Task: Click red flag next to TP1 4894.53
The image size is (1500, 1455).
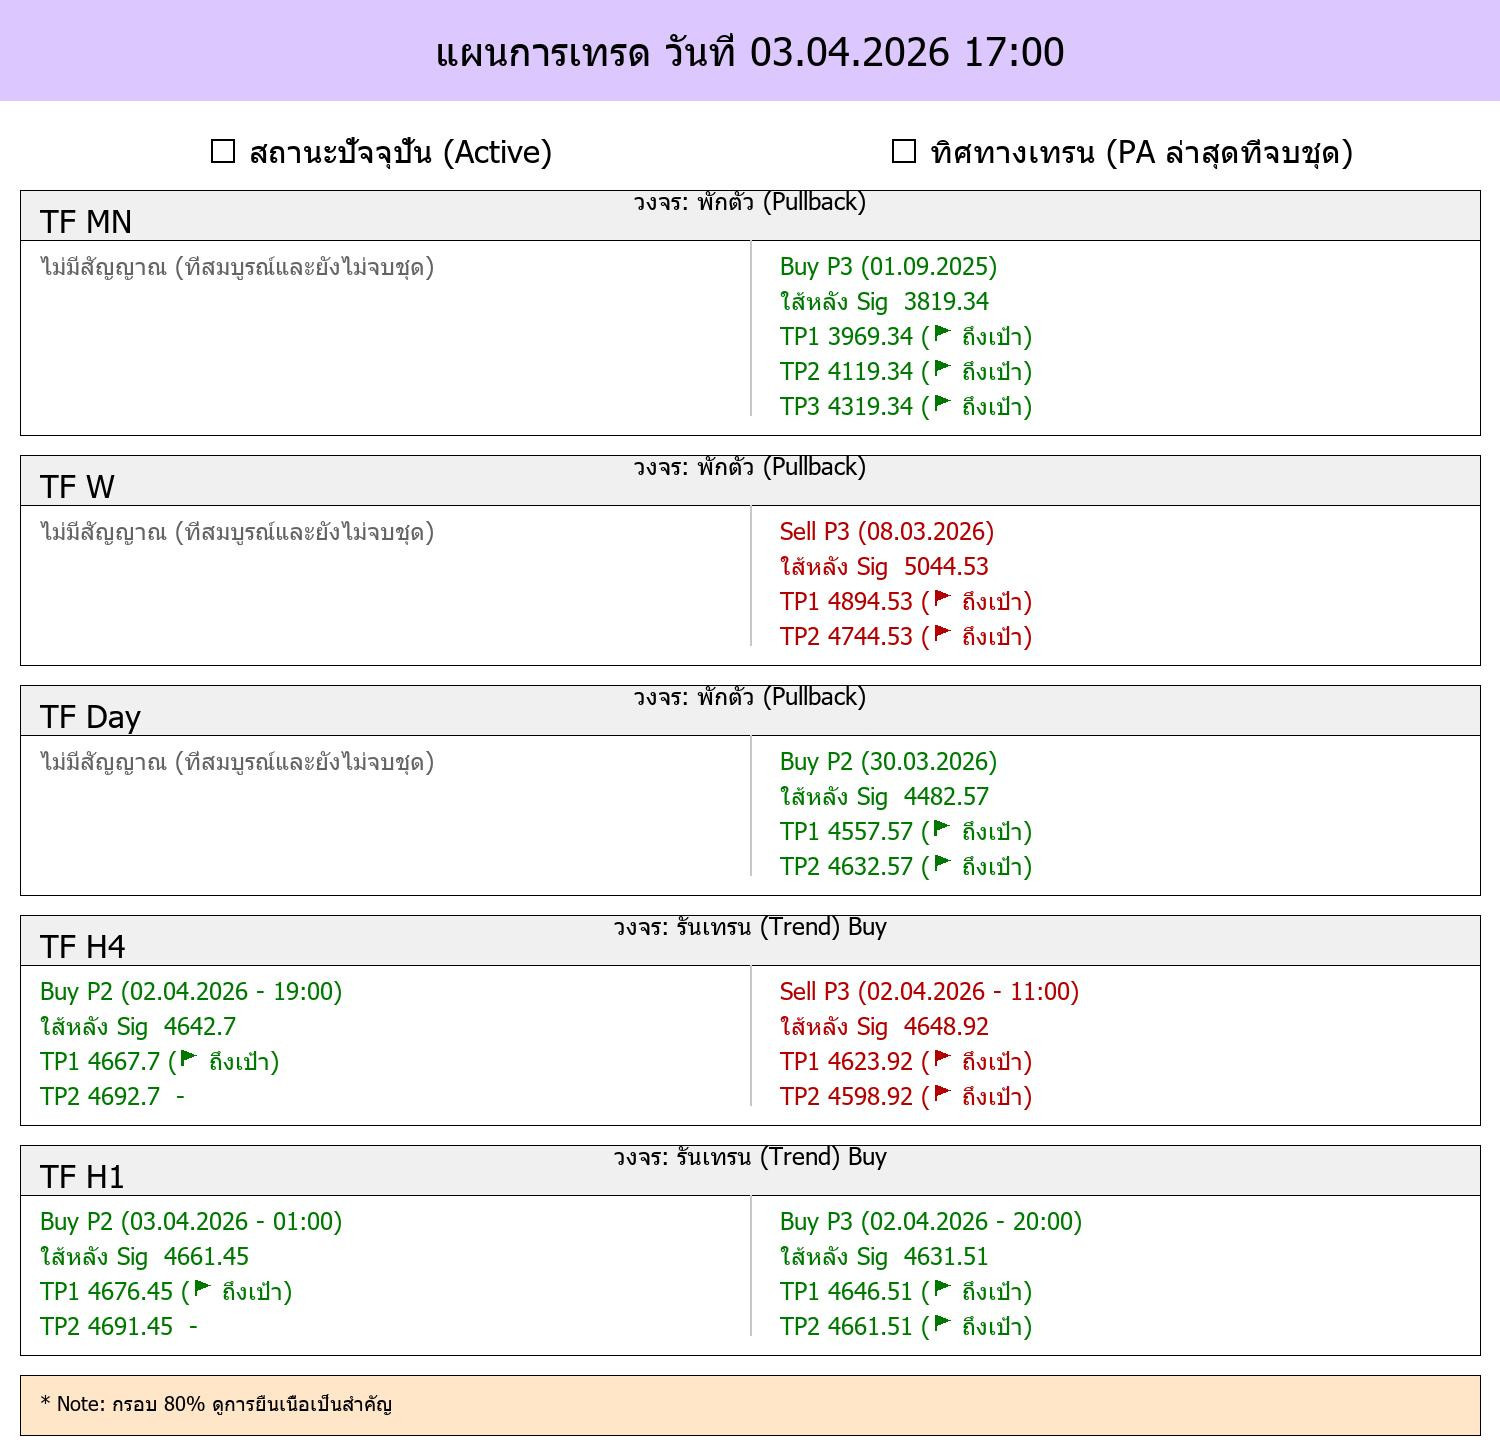Action: click(942, 599)
